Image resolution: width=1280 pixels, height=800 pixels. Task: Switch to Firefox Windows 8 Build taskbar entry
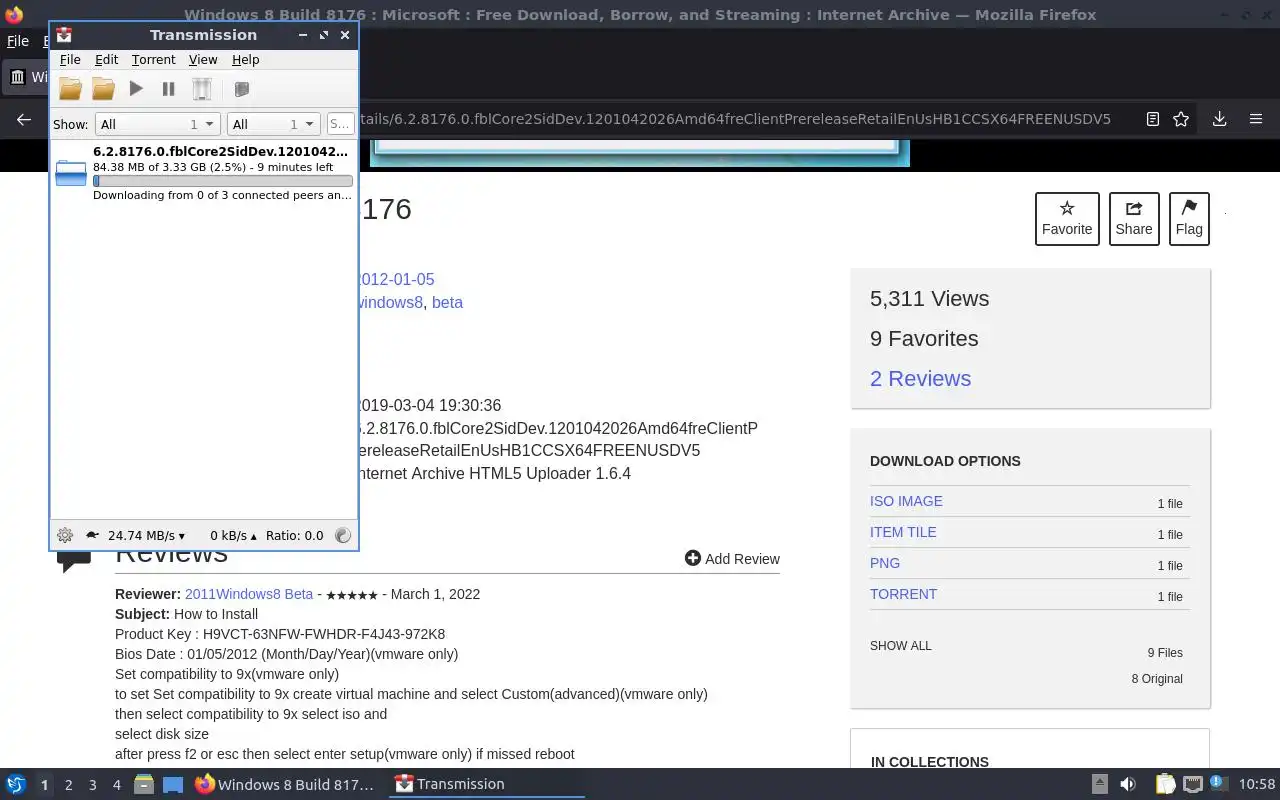coord(285,784)
